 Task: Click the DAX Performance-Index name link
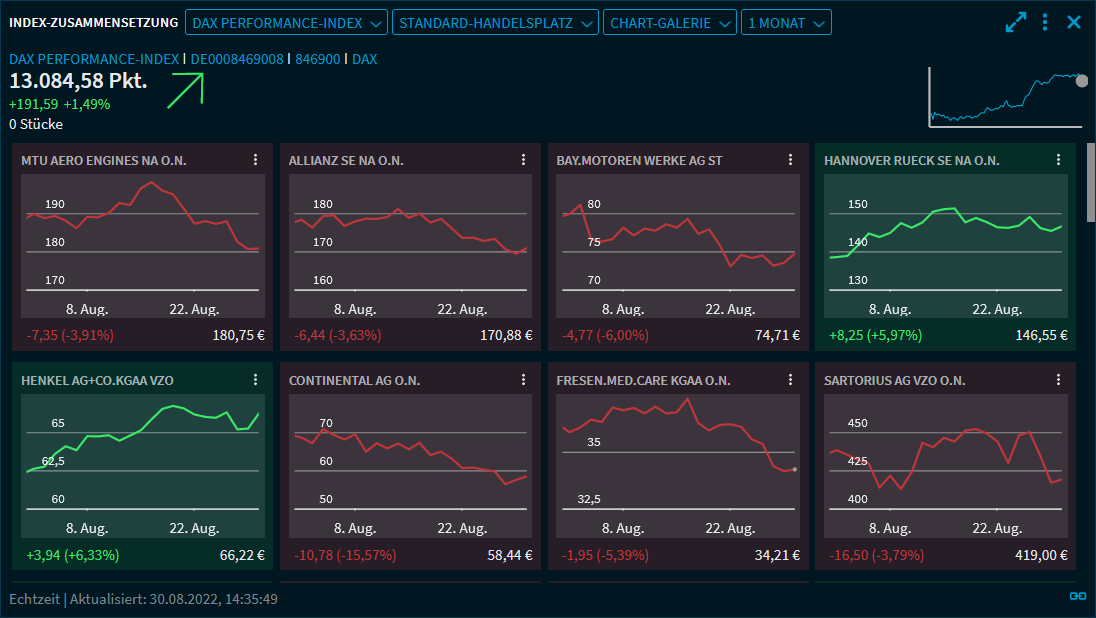tap(94, 59)
